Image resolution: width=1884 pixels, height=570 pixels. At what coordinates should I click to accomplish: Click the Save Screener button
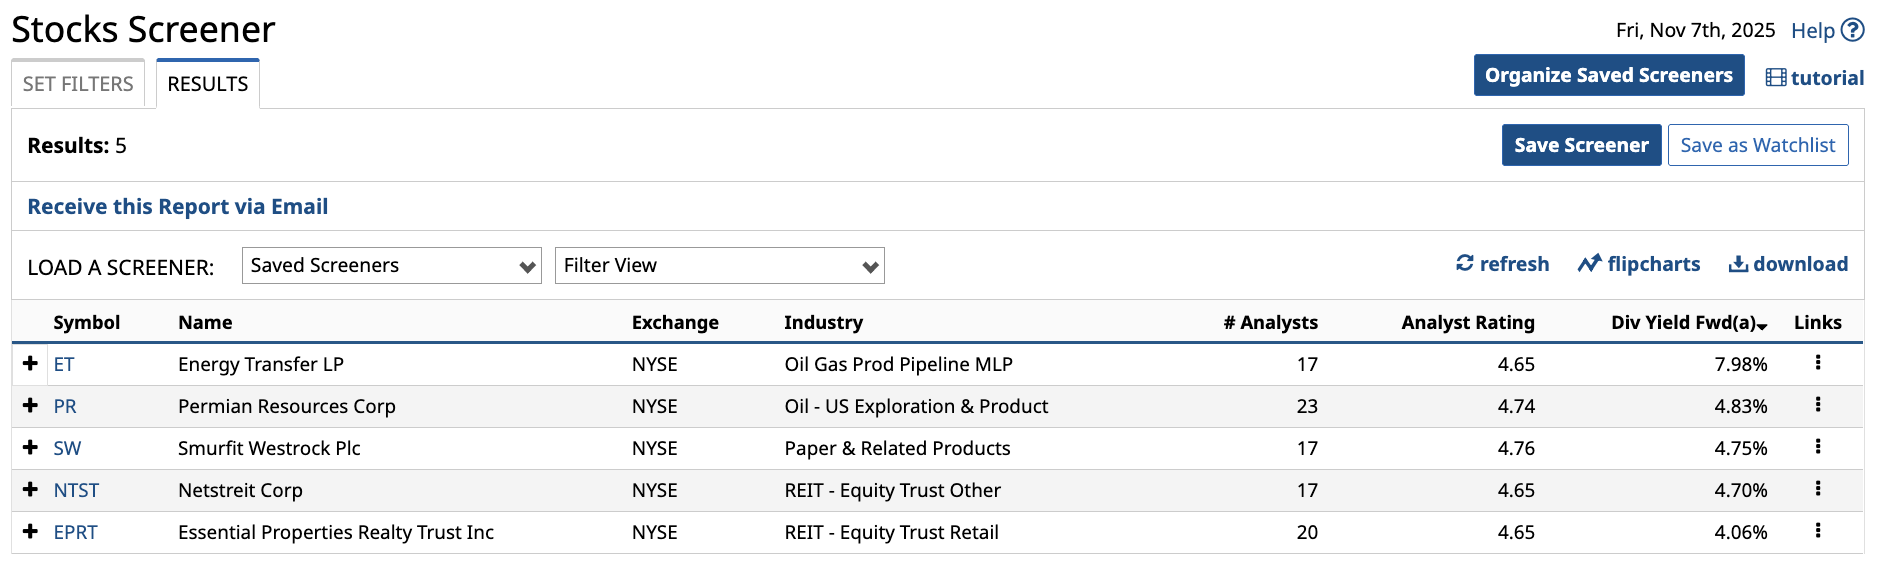[x=1581, y=145]
